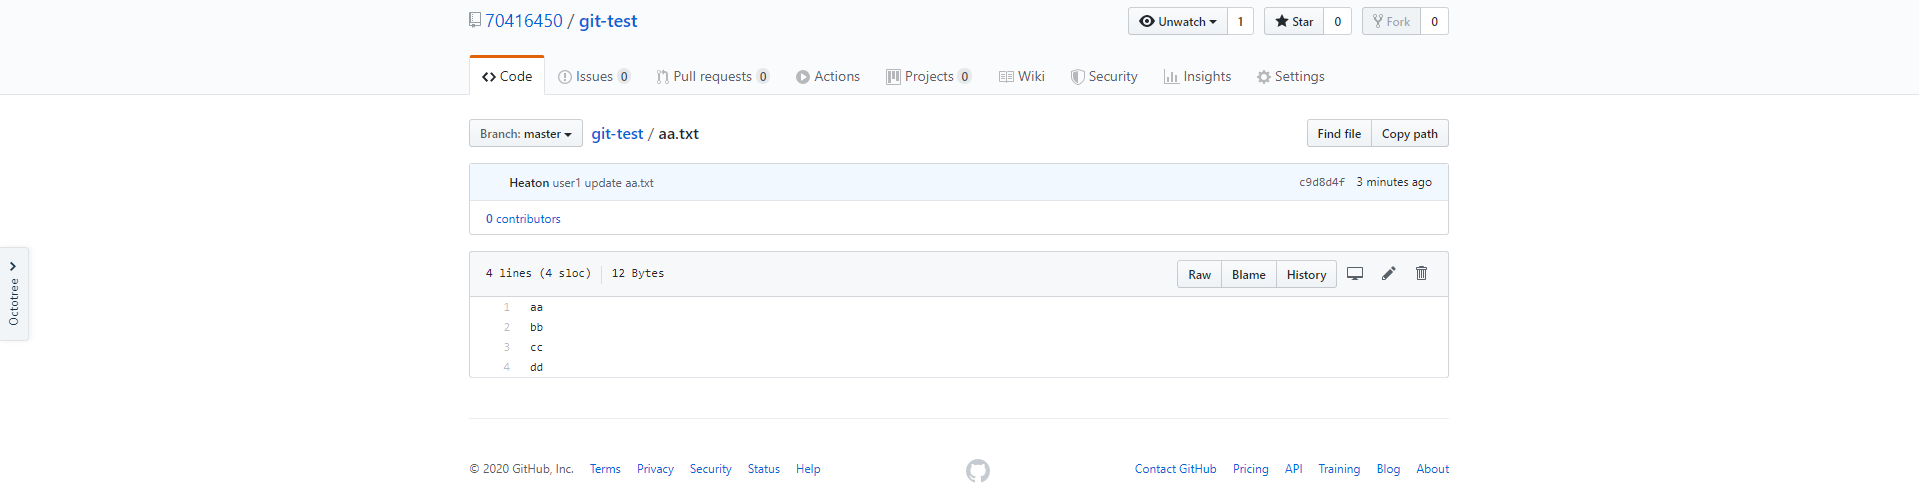Open commit hash c9d8d4f
Image resolution: width=1919 pixels, height=484 pixels.
1322,182
